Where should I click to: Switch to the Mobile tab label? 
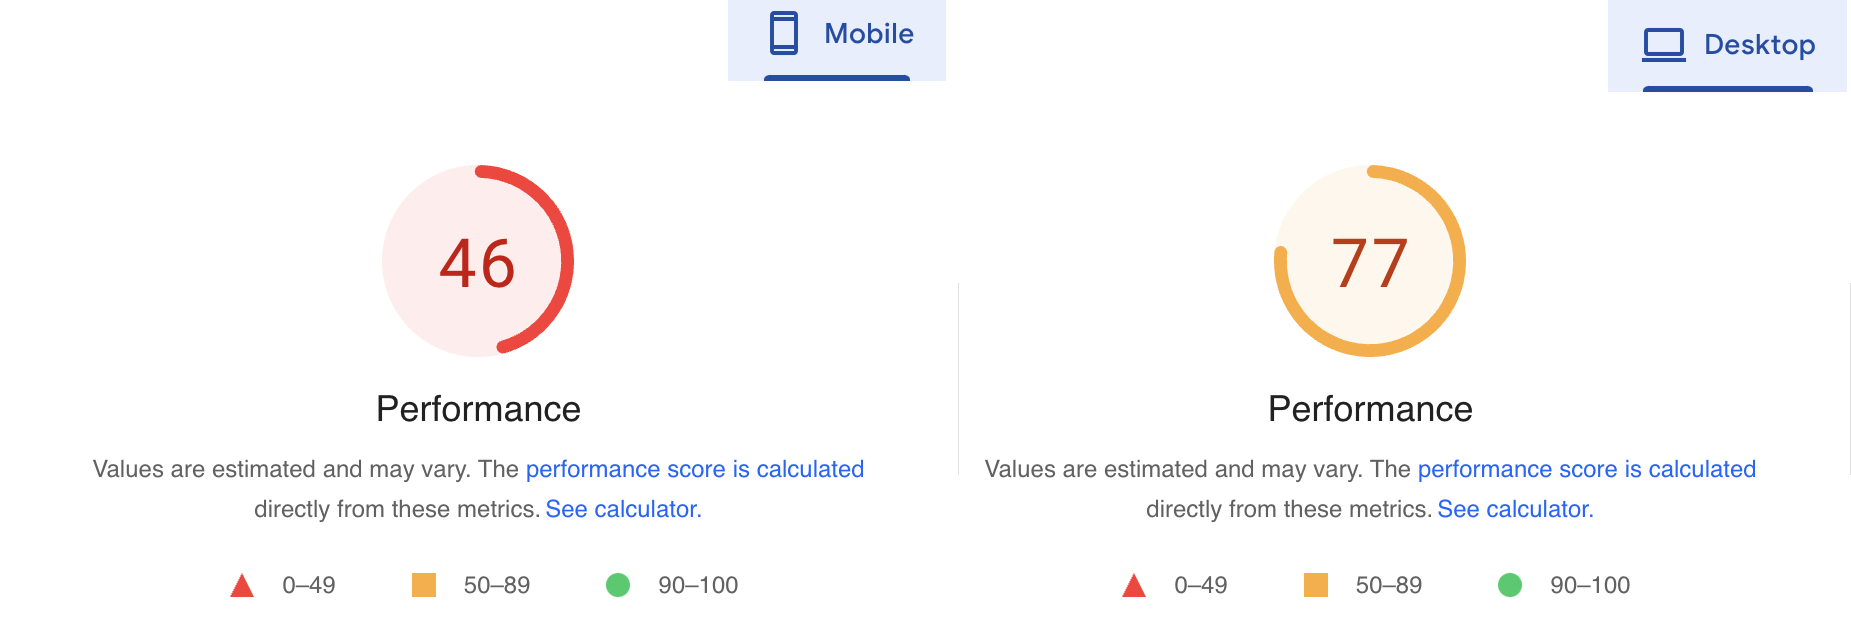(868, 34)
